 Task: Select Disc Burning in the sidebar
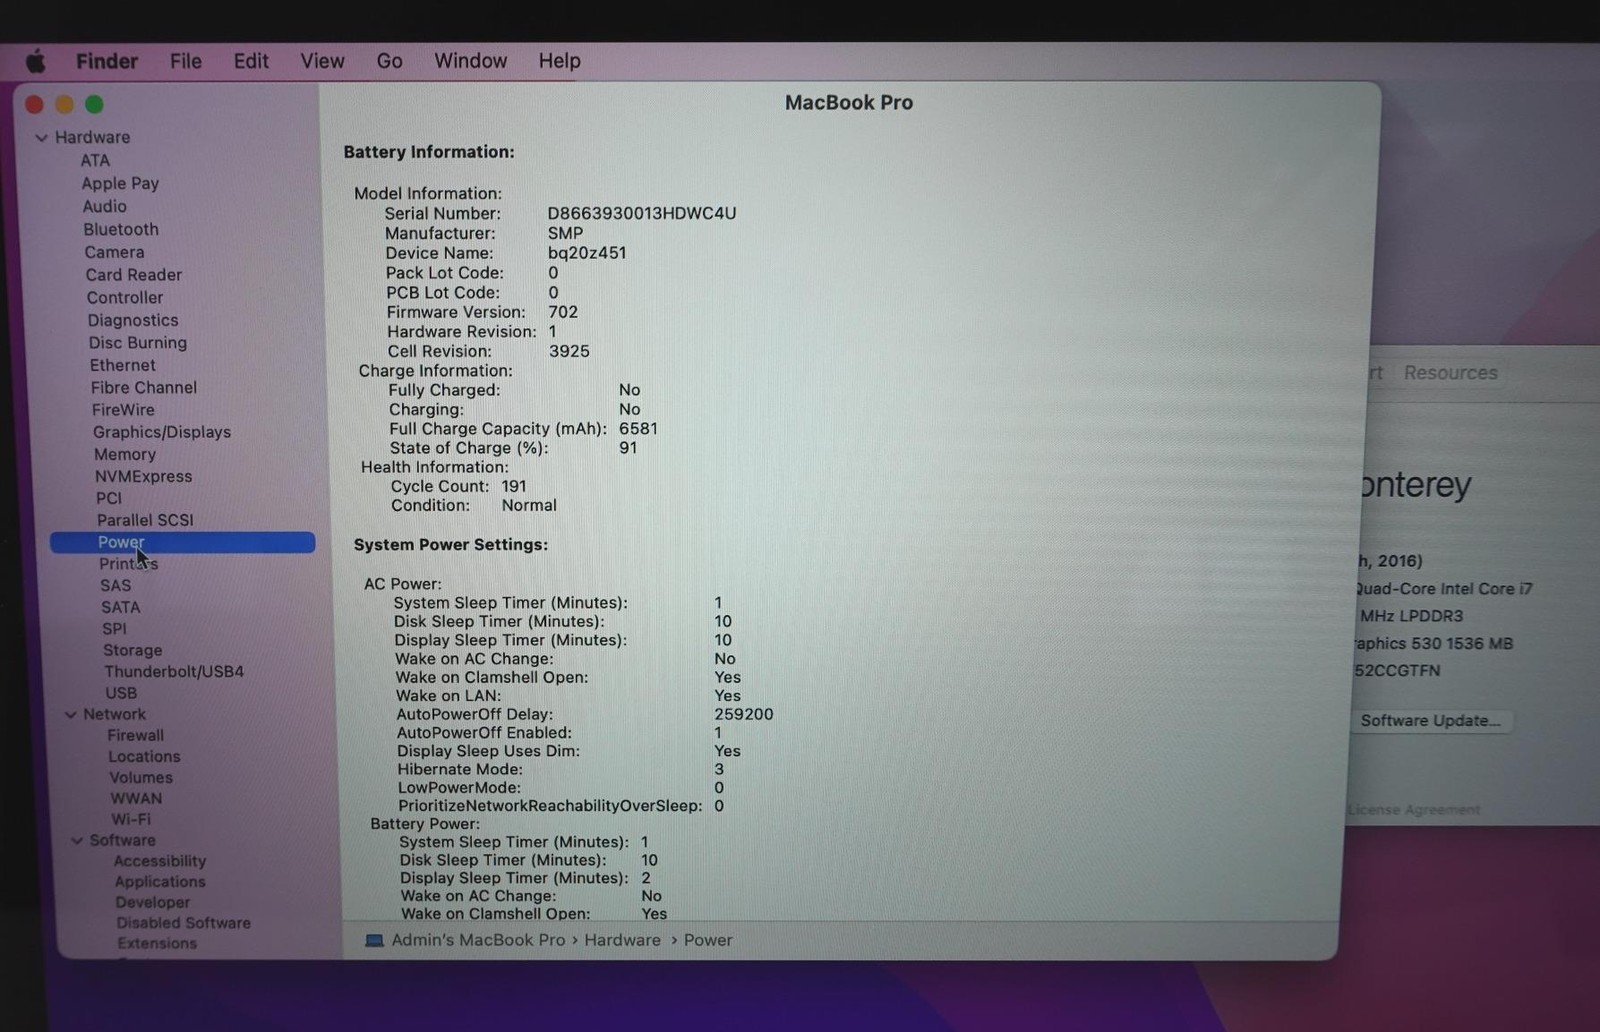[137, 343]
